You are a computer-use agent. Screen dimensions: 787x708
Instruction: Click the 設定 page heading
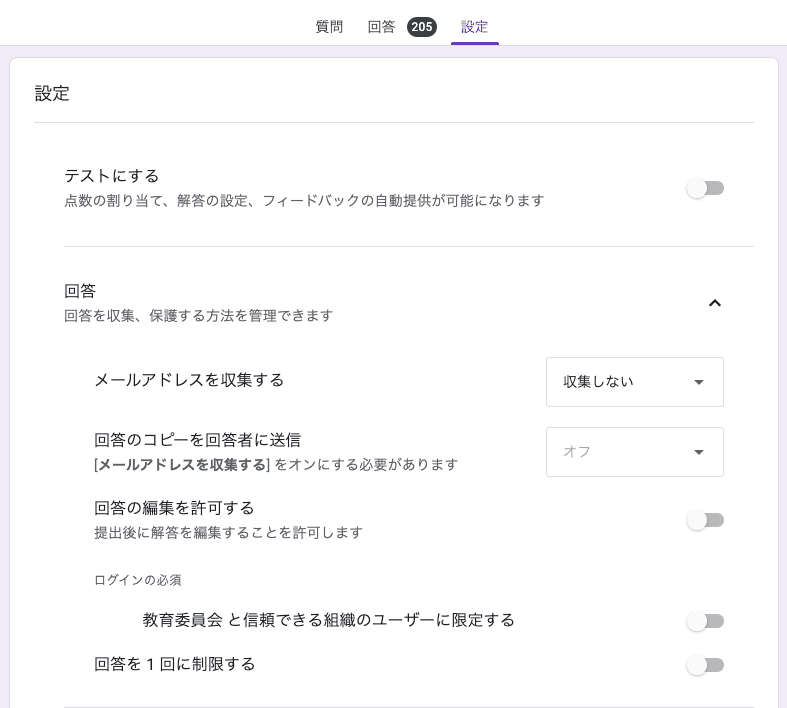click(52, 93)
